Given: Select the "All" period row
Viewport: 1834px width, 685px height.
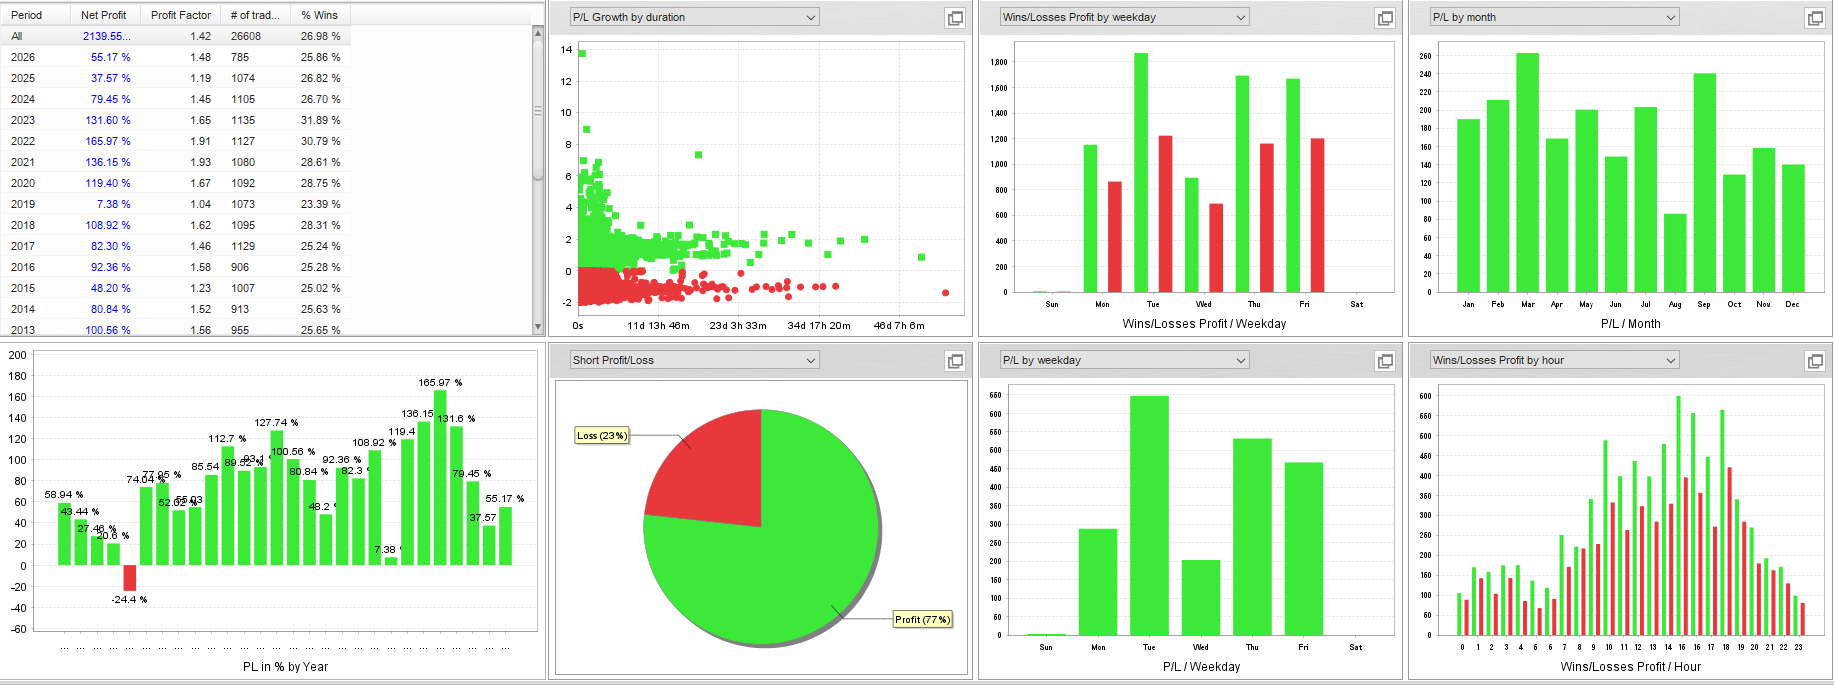Looking at the screenshot, I should pos(175,36).
